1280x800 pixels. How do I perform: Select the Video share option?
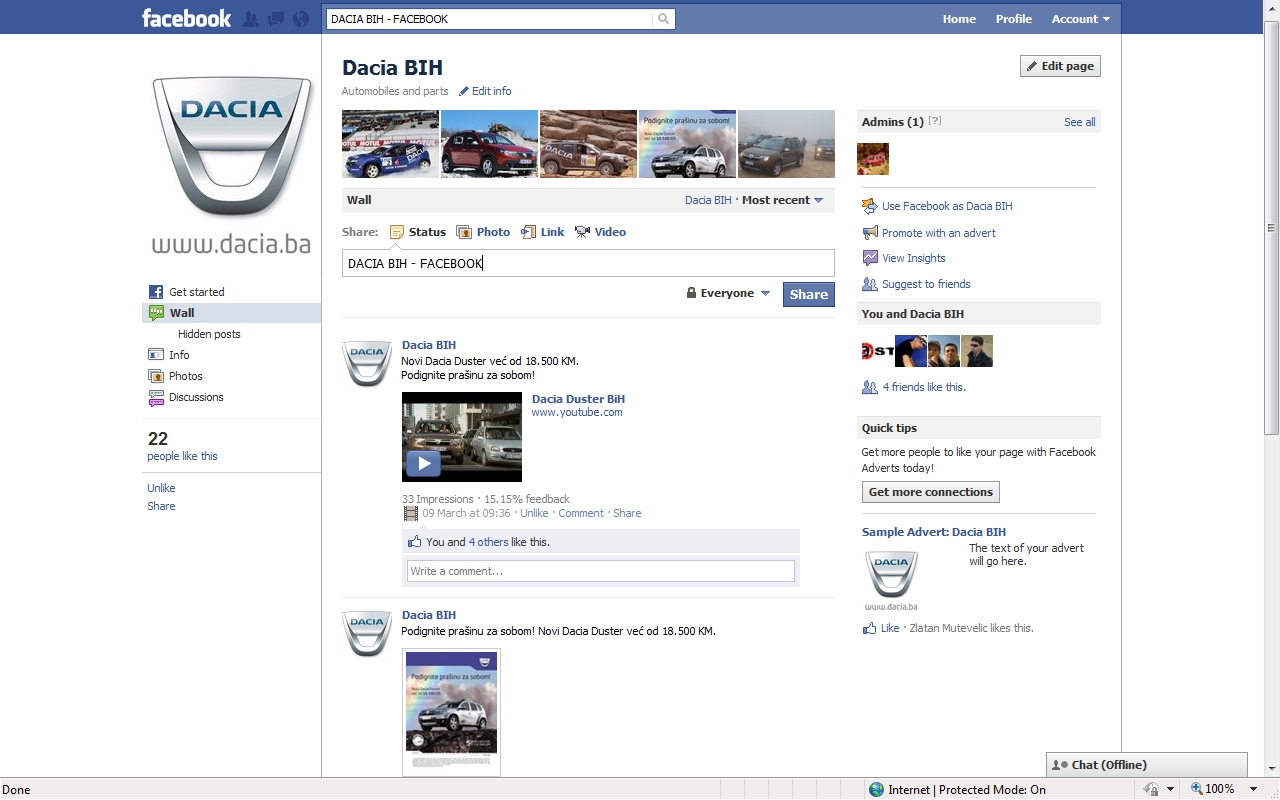[600, 232]
